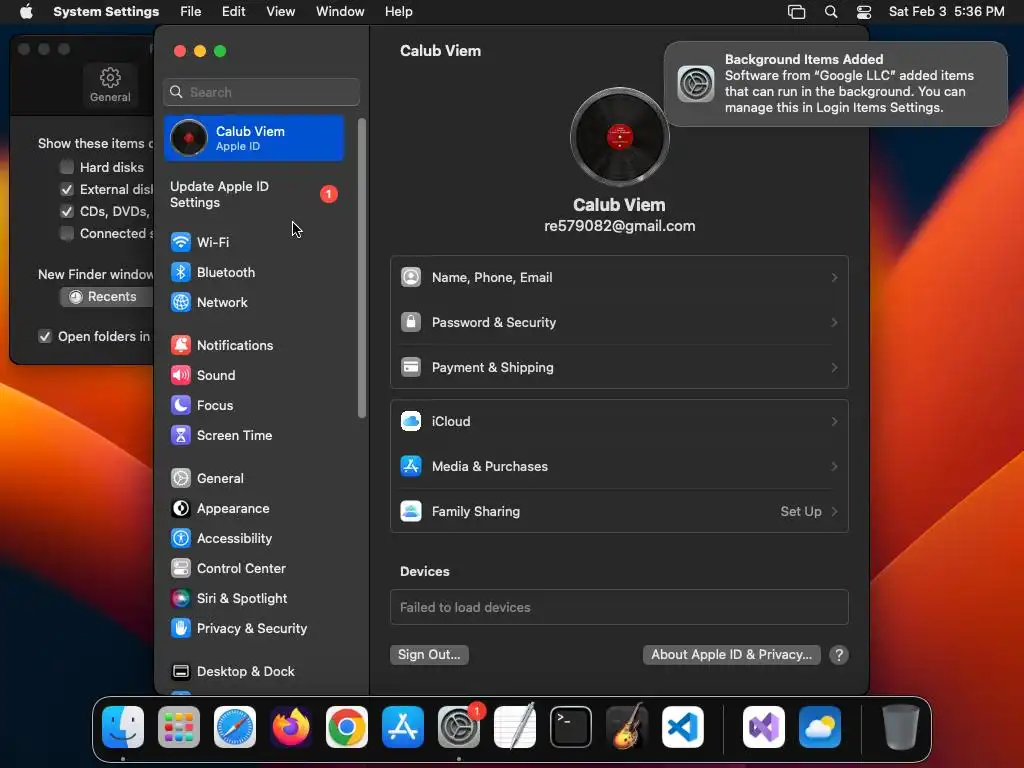Open Payment & Shipping row
The height and width of the screenshot is (768, 1024).
coord(619,368)
